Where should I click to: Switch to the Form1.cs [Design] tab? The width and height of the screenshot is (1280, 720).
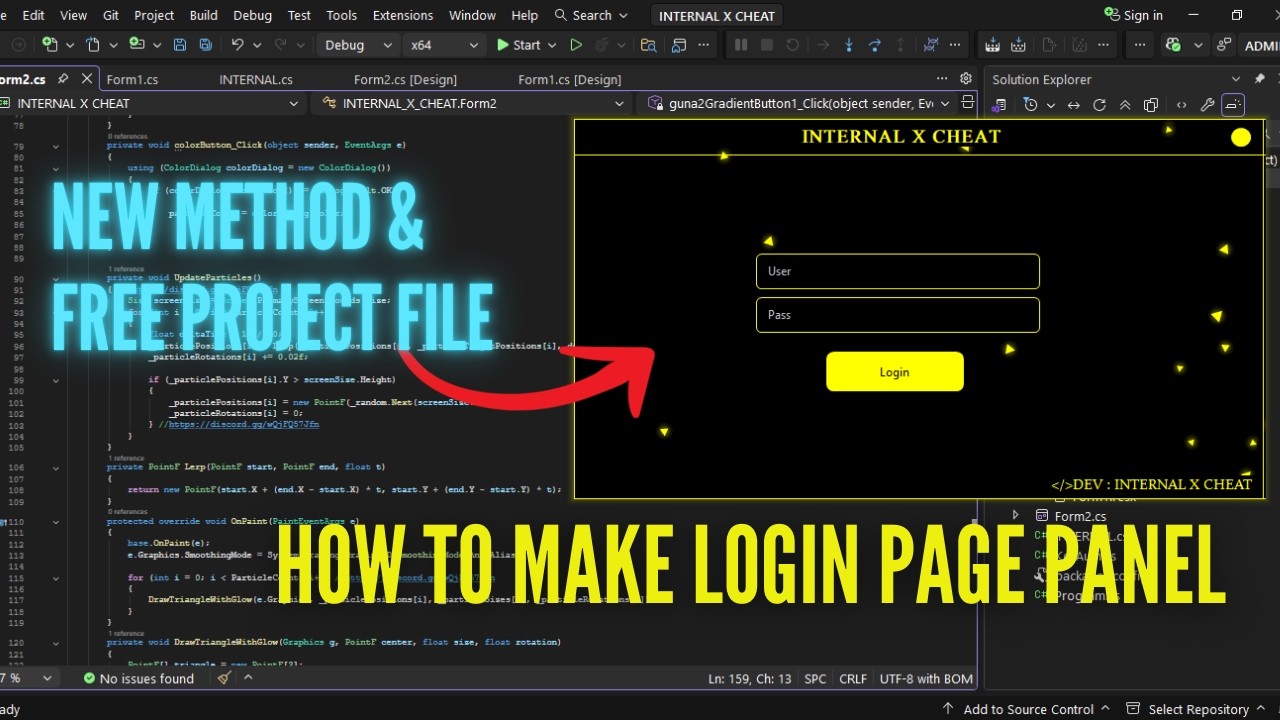pyautogui.click(x=569, y=79)
